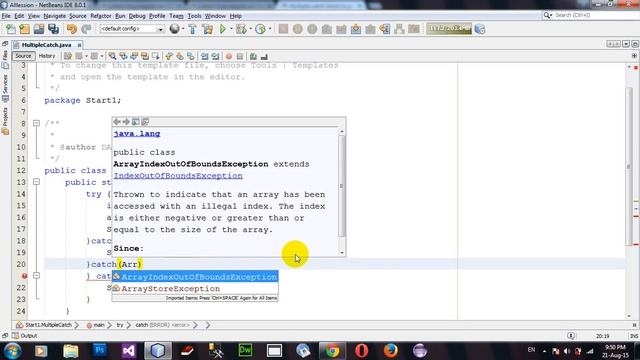
Task: Click the Open Project toolbar icon
Action: tap(39, 29)
